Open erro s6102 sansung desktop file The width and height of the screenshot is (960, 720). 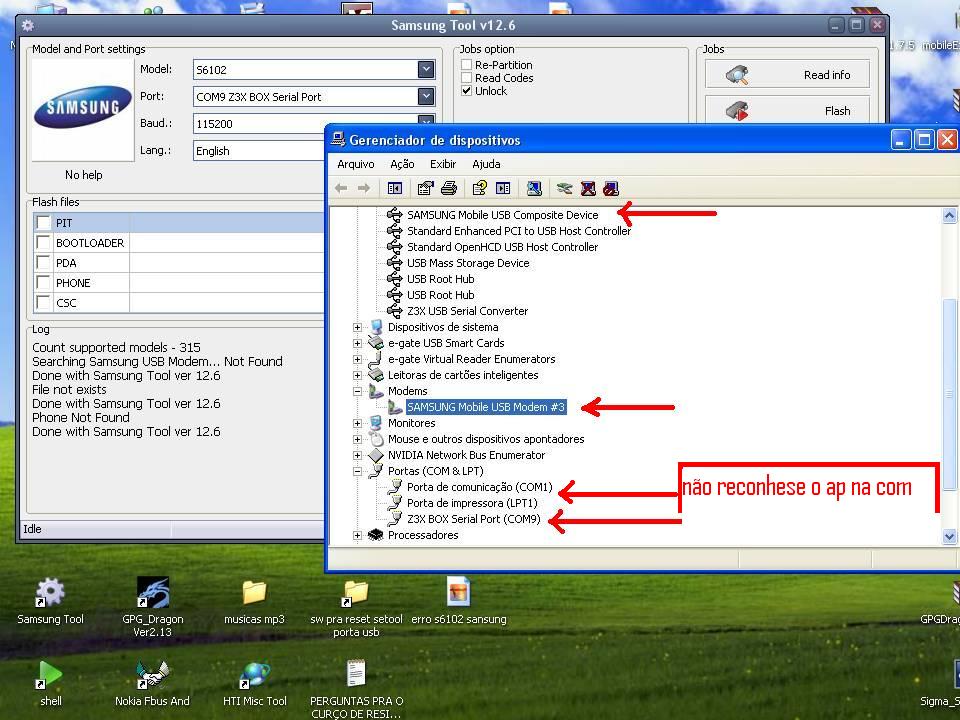click(x=459, y=601)
